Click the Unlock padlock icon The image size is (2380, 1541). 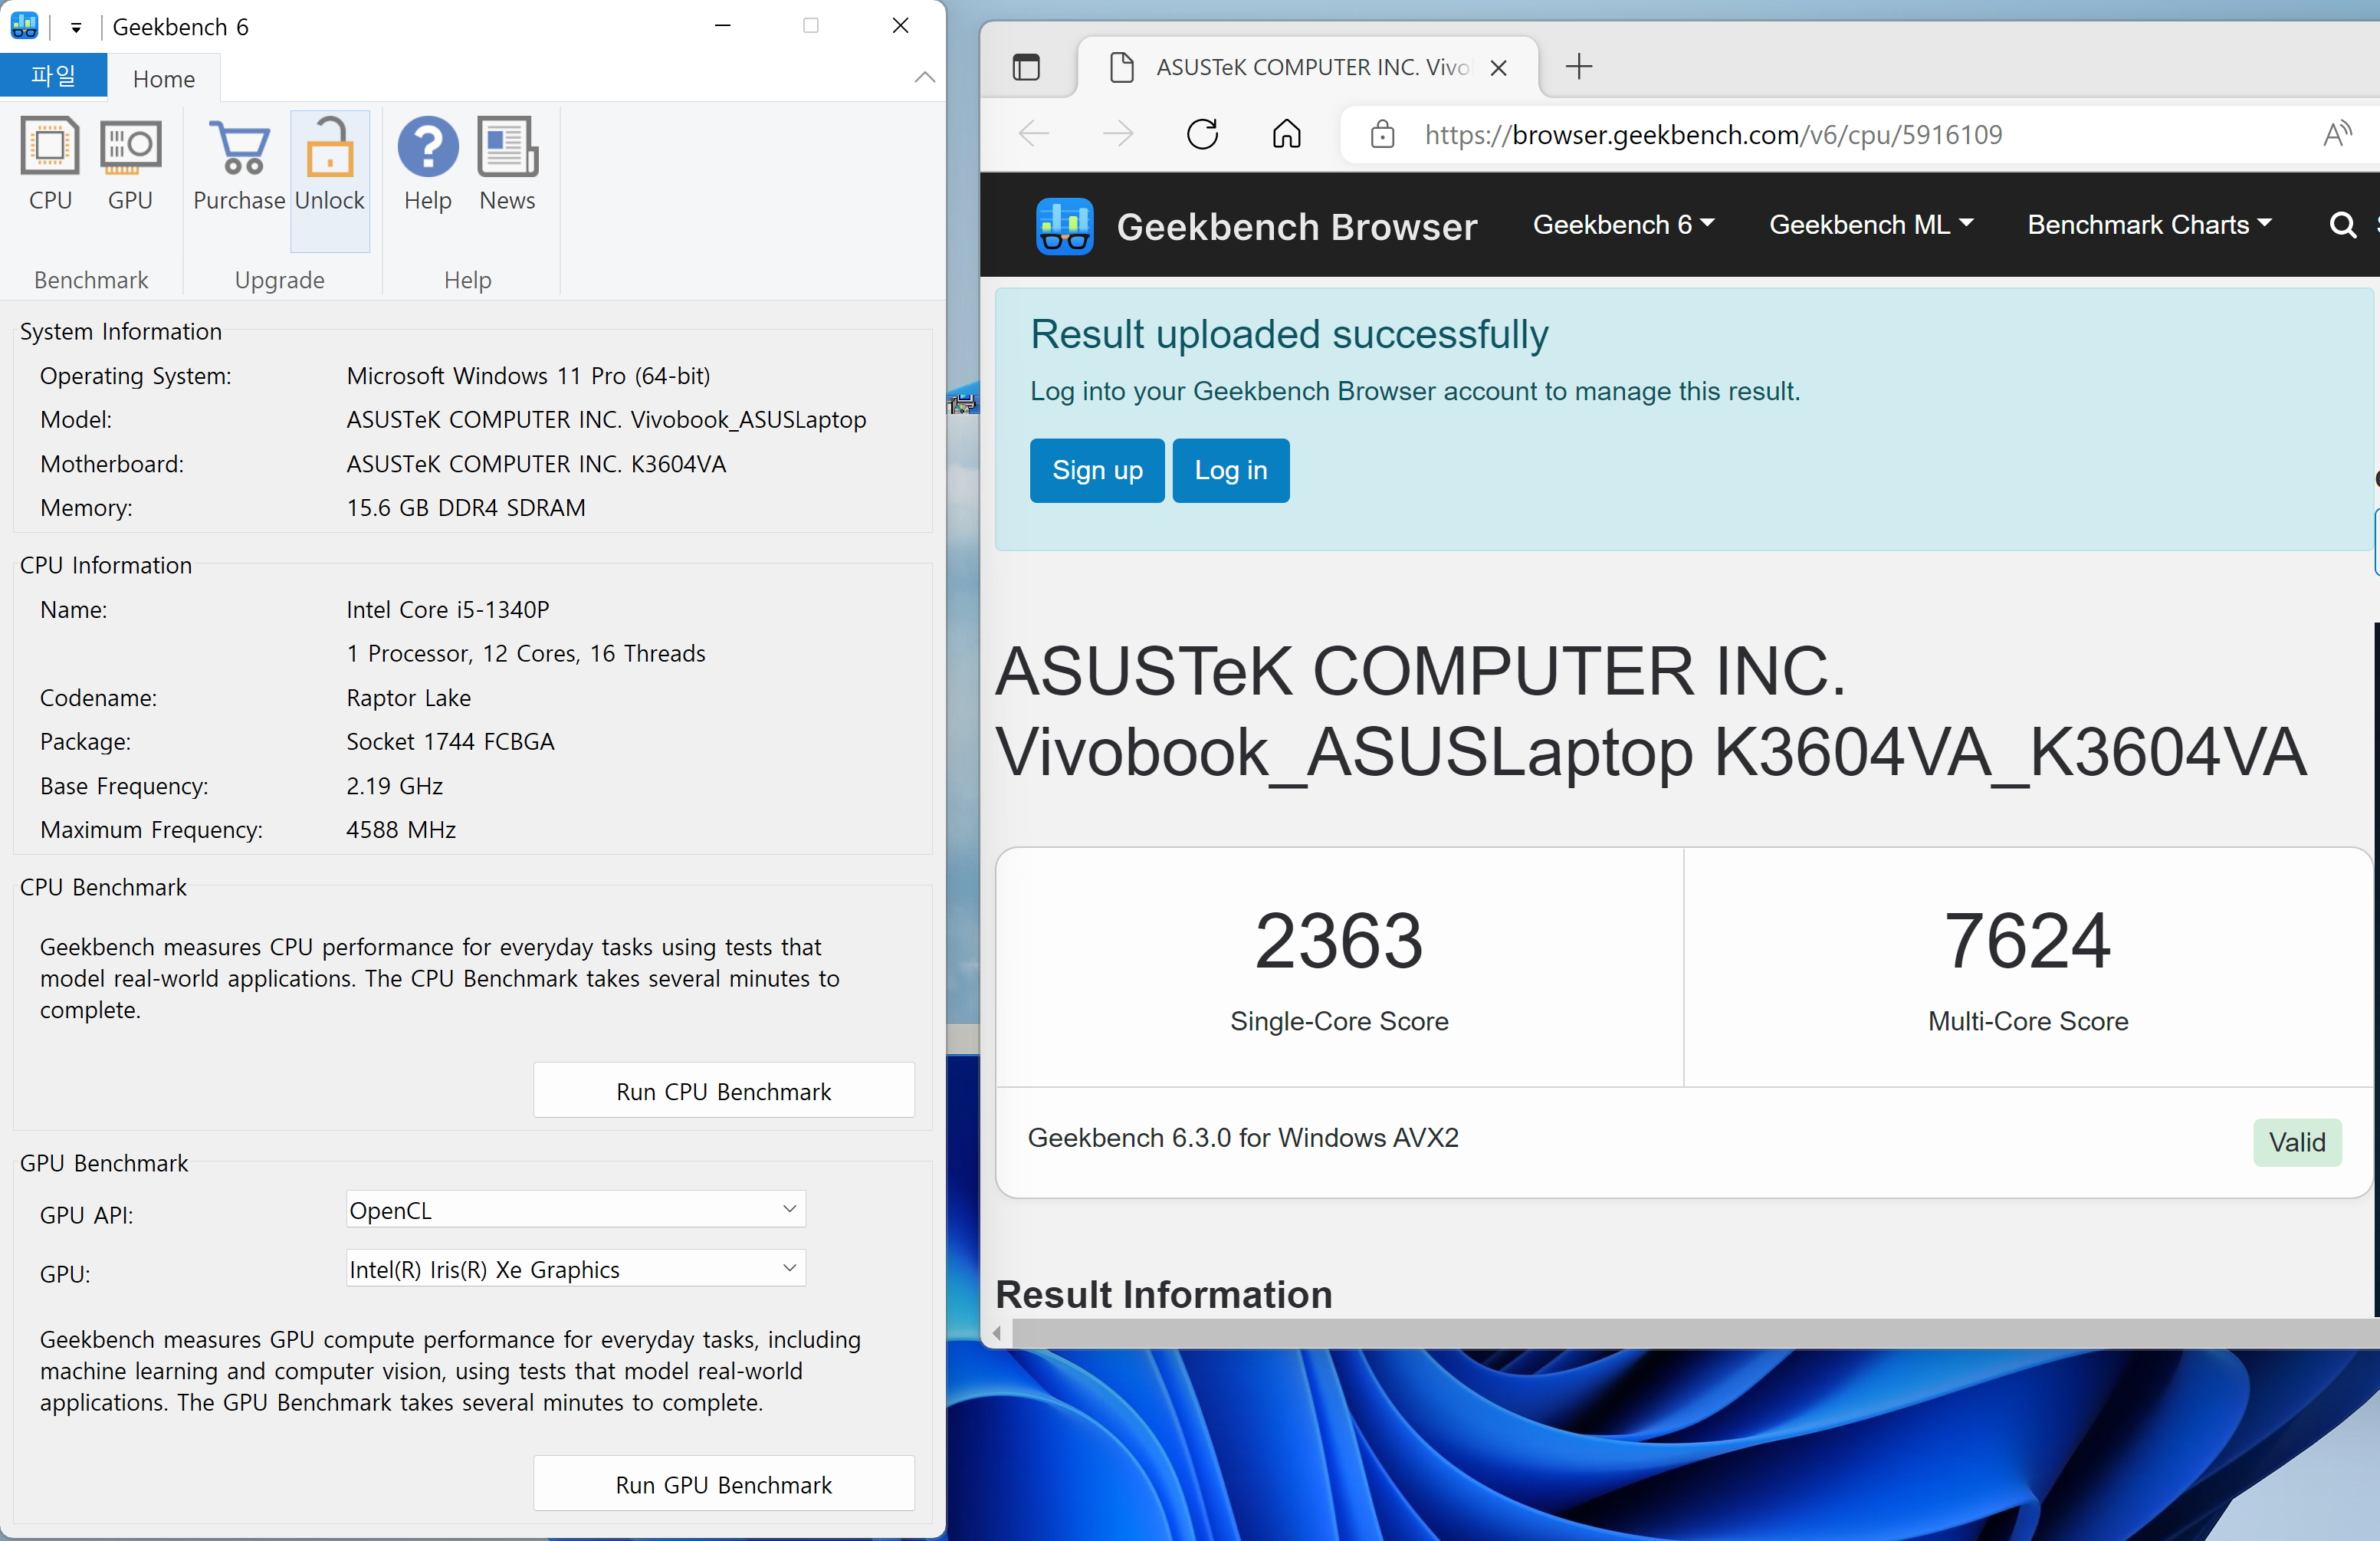(x=330, y=147)
